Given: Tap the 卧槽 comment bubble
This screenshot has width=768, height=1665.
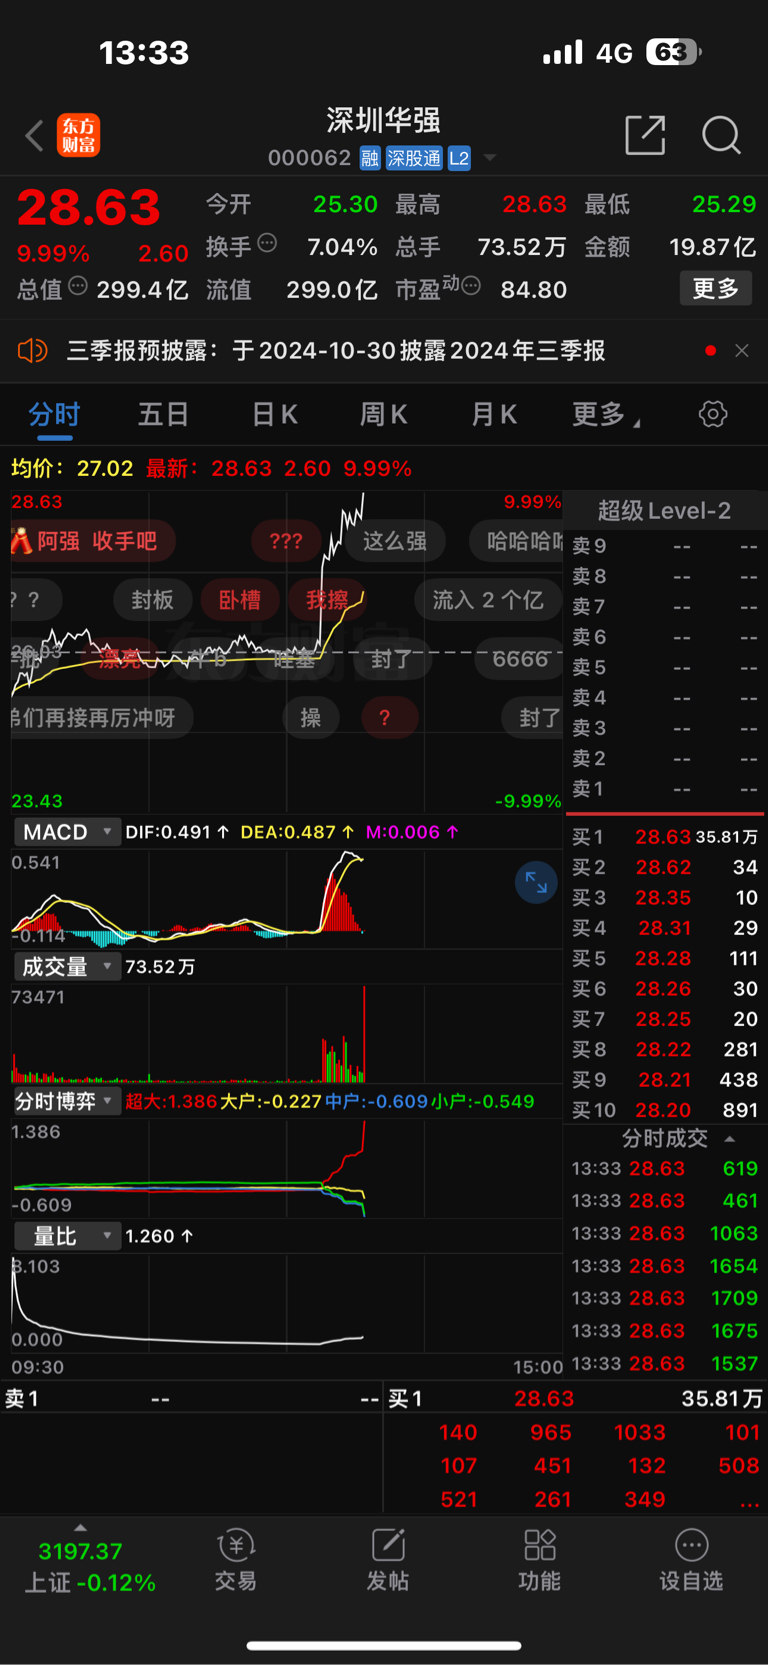Looking at the screenshot, I should point(239,600).
